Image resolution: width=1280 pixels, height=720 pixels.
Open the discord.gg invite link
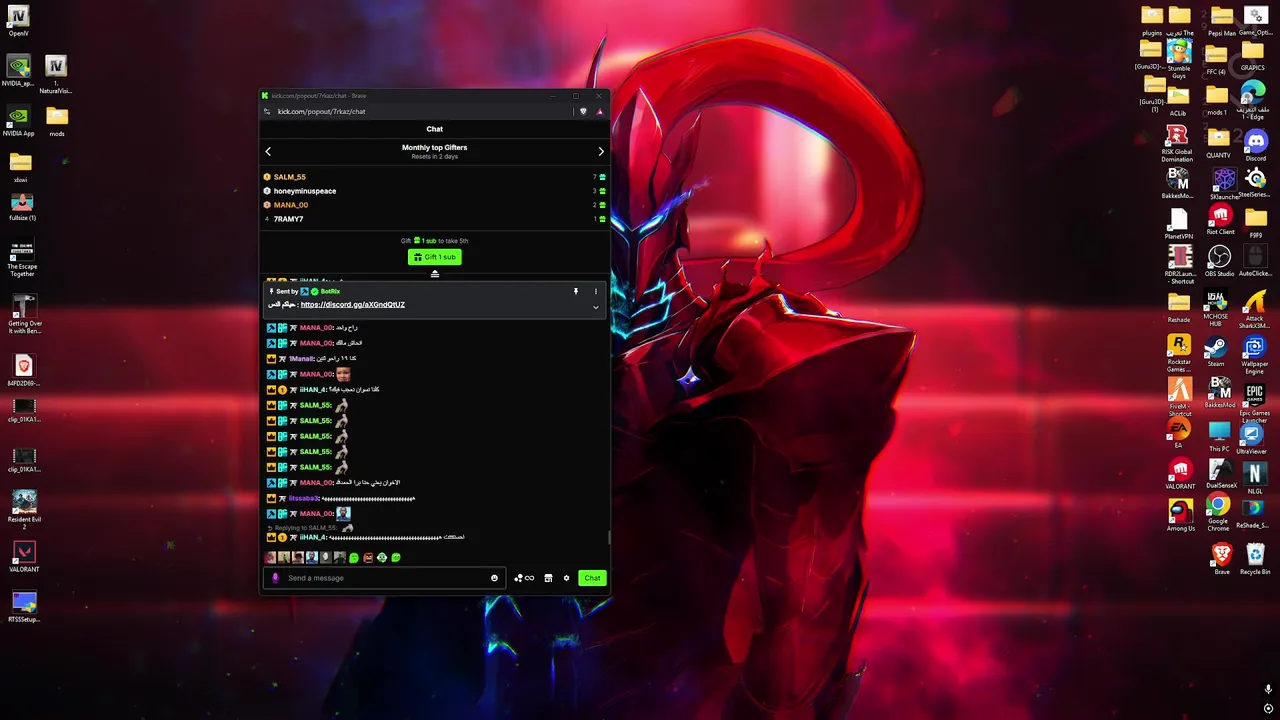pyautogui.click(x=352, y=304)
